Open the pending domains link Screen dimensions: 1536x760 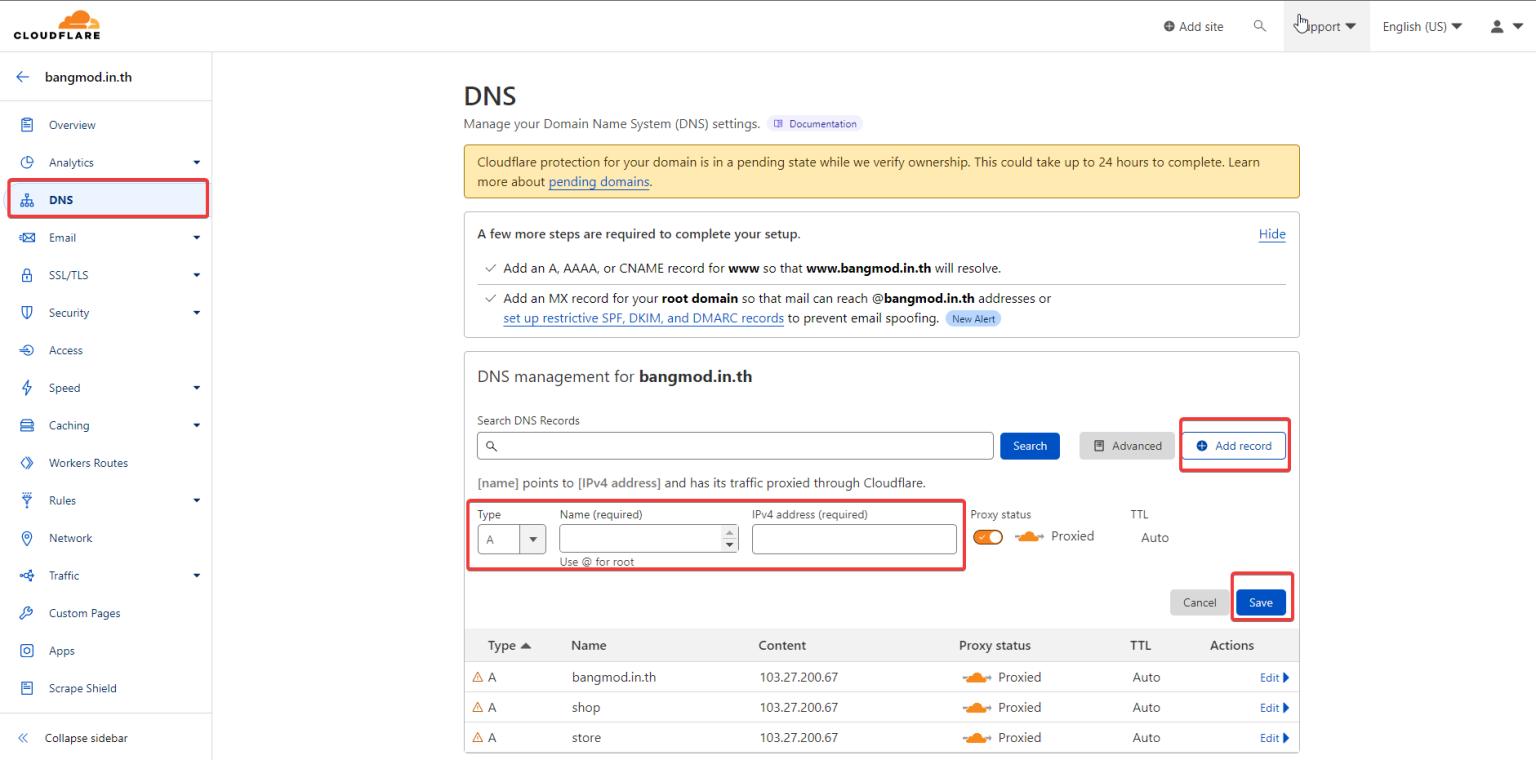click(x=598, y=181)
